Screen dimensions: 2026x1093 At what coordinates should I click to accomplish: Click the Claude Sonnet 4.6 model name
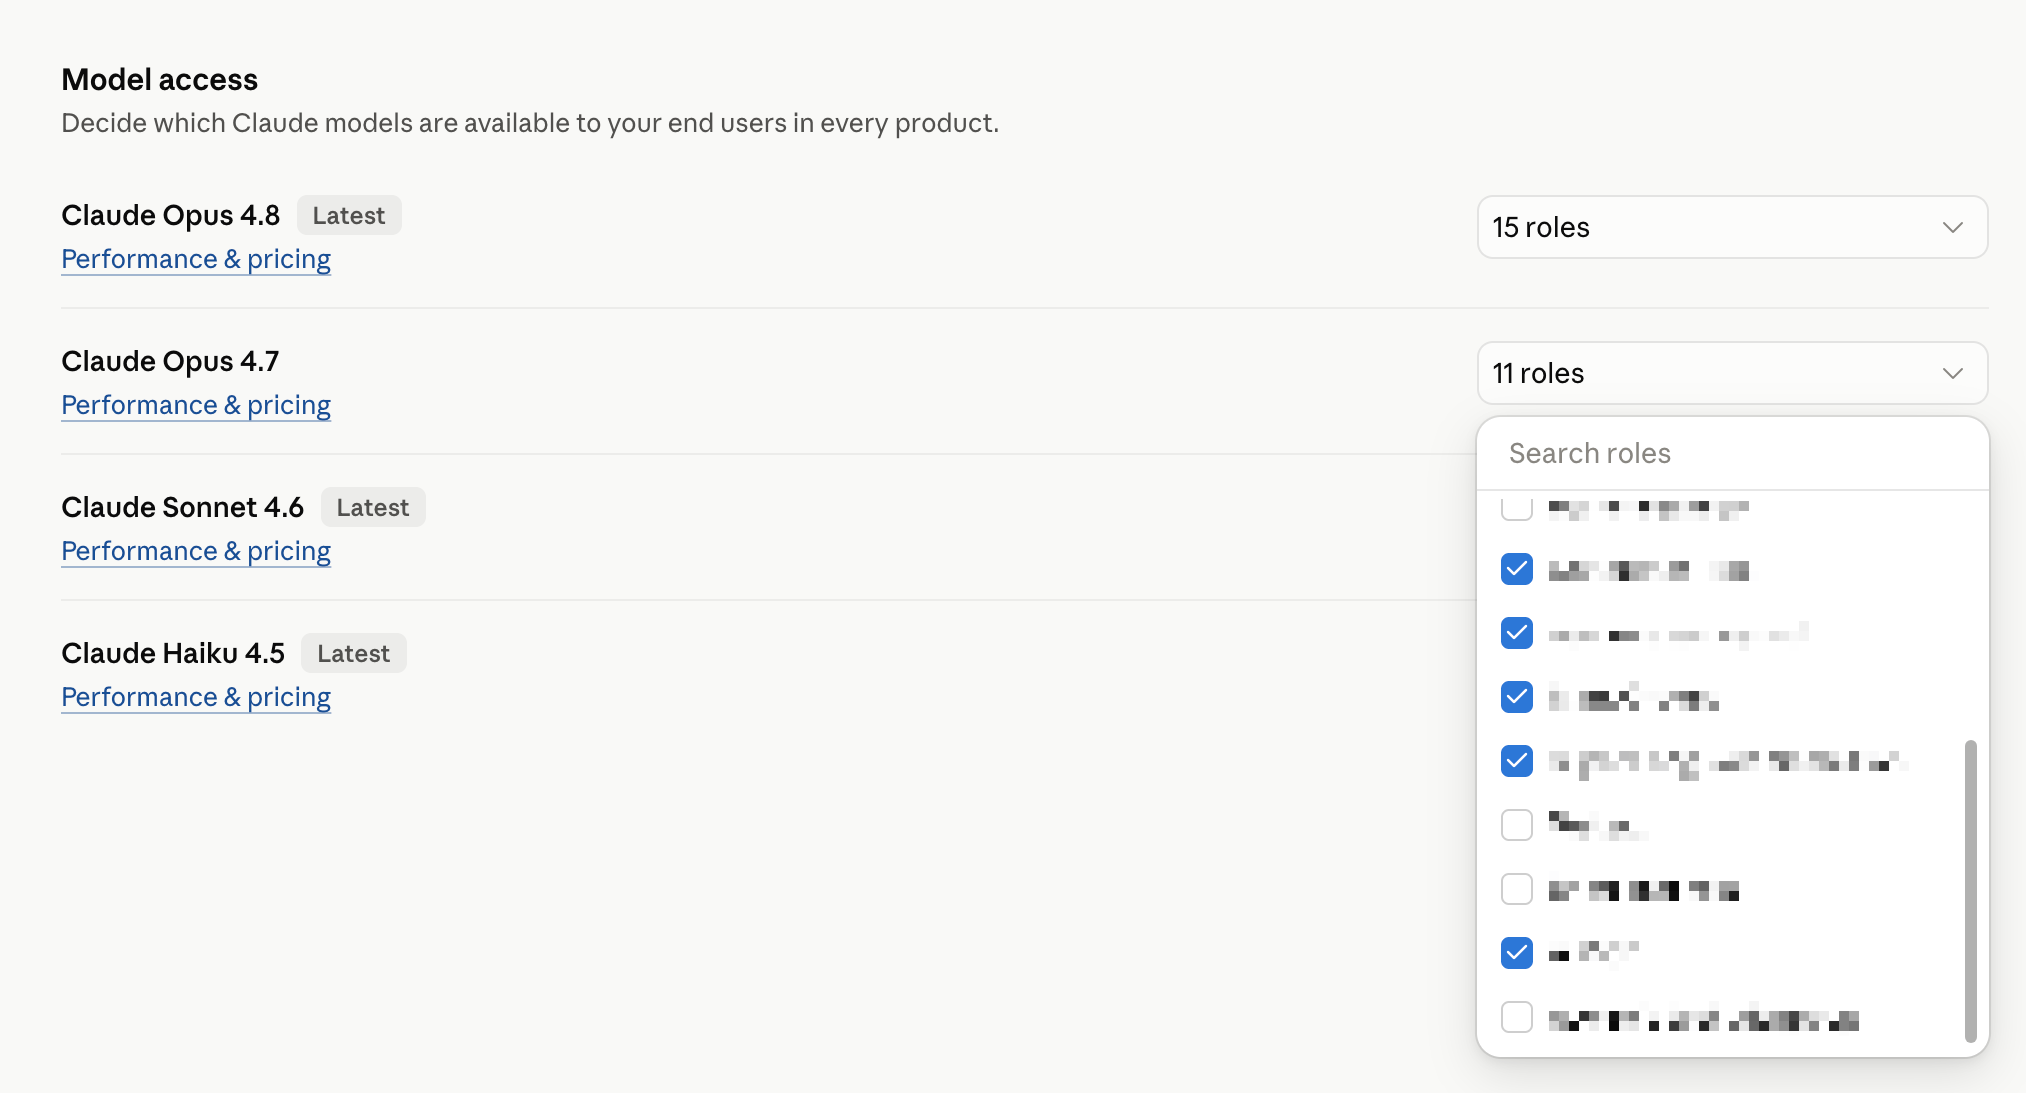(x=182, y=507)
